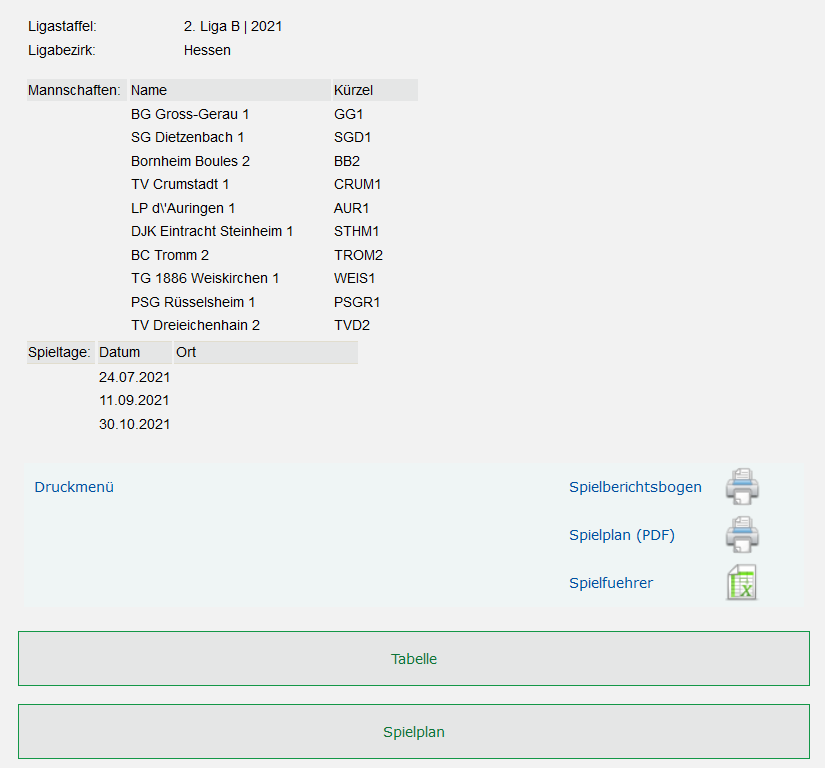Screen dimensions: 825x768
Task: Click the match day date 24.07.2021
Action: pyautogui.click(x=134, y=377)
